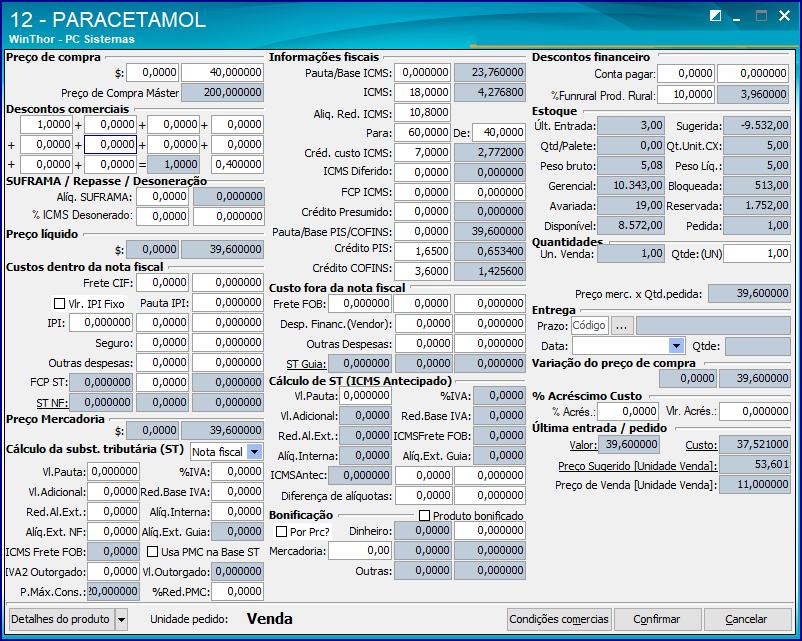Click the Detalhes do produto button

61,620
